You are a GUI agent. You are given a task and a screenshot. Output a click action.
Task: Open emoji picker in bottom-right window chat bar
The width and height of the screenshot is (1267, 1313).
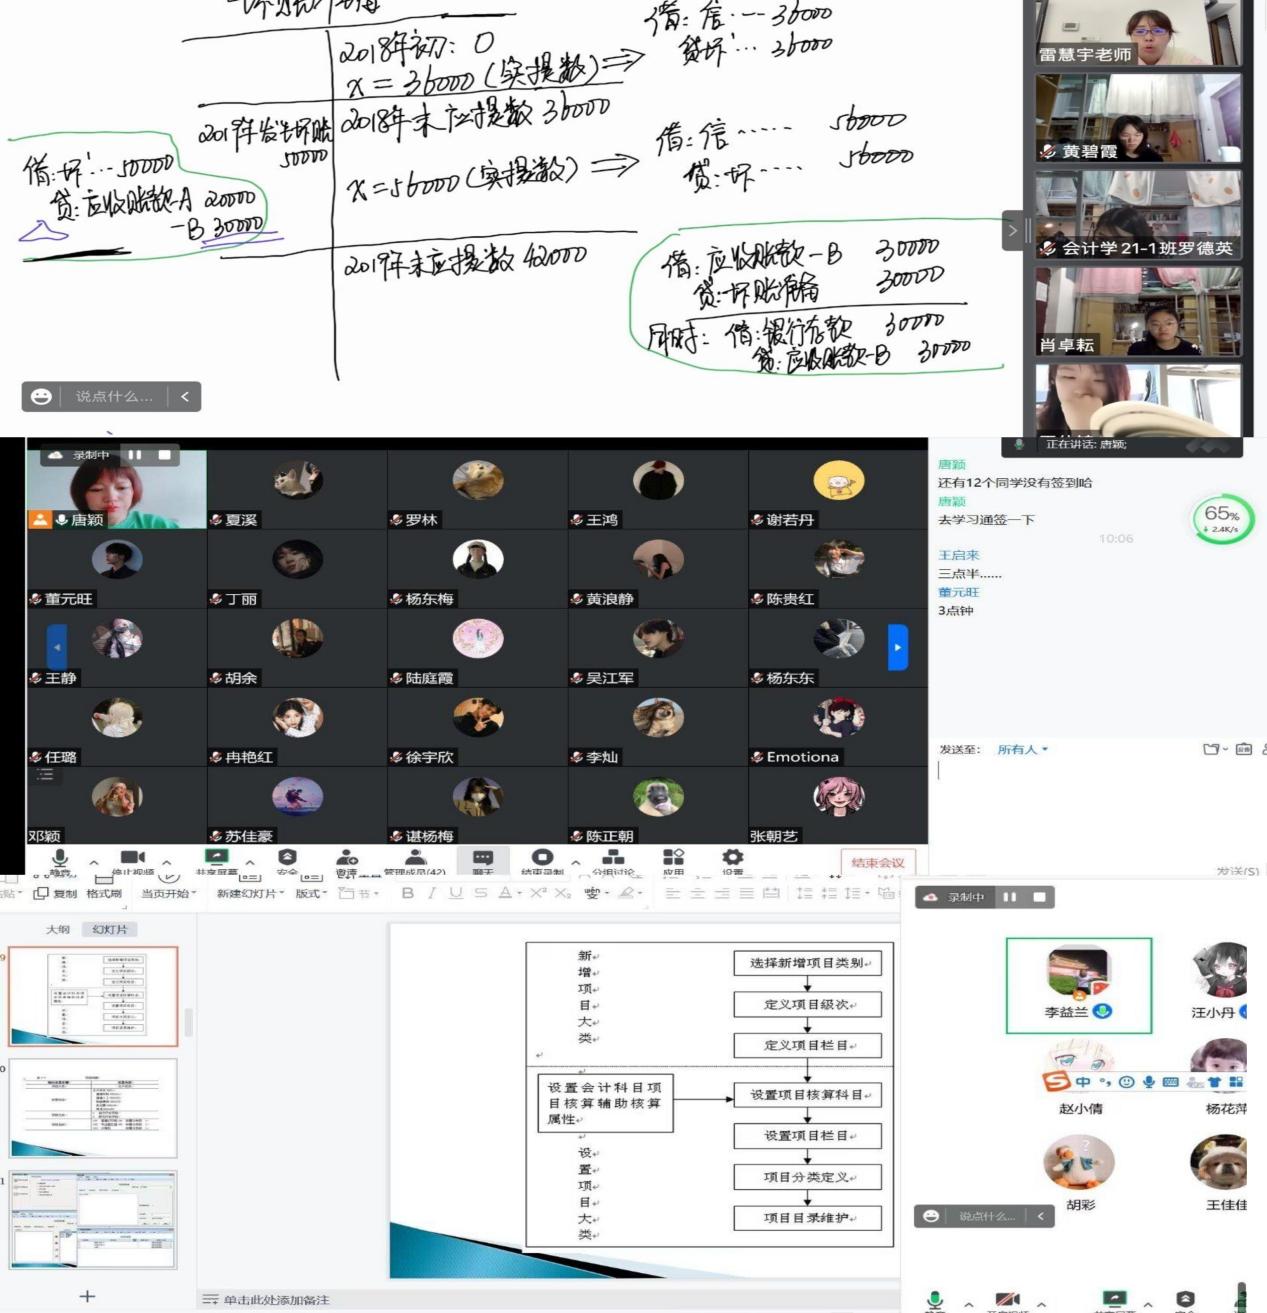931,1216
